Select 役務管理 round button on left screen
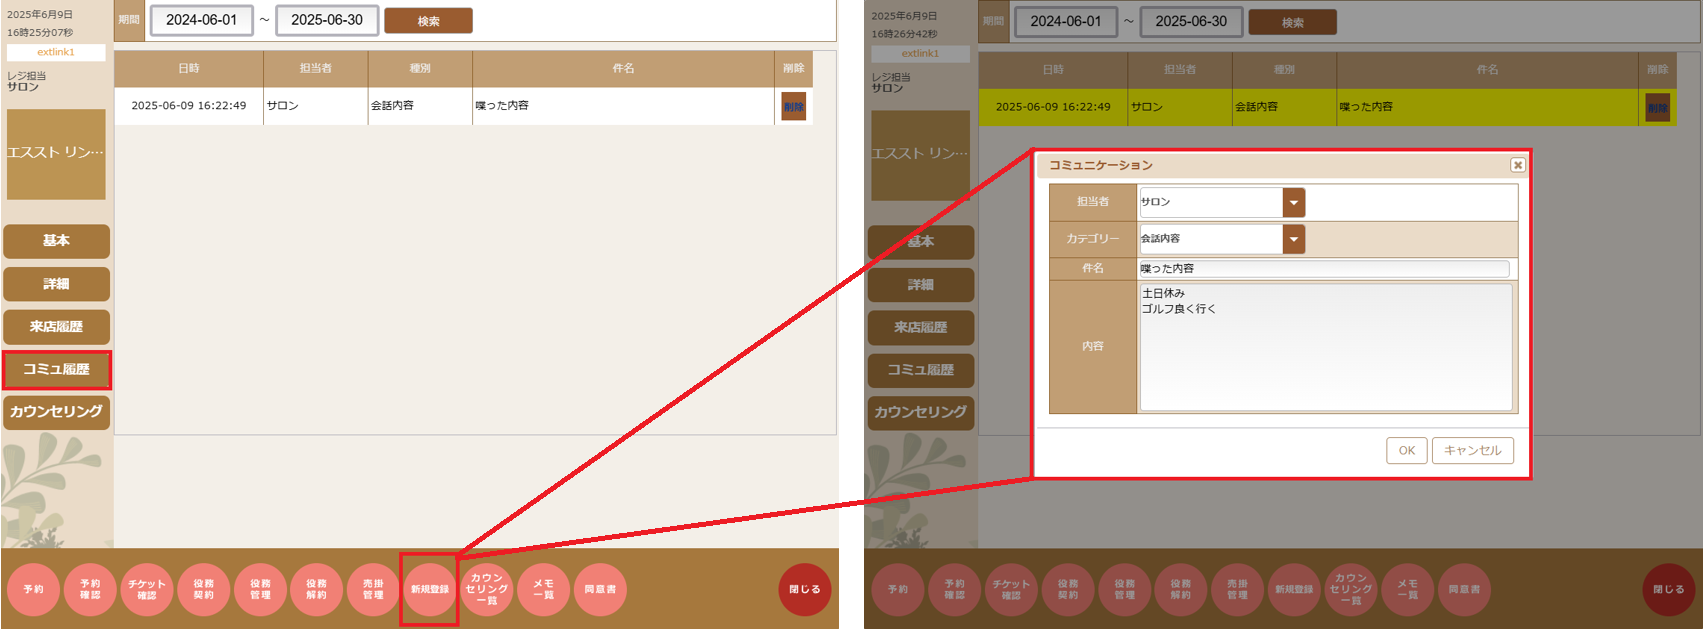The width and height of the screenshot is (1704, 630). pos(260,589)
